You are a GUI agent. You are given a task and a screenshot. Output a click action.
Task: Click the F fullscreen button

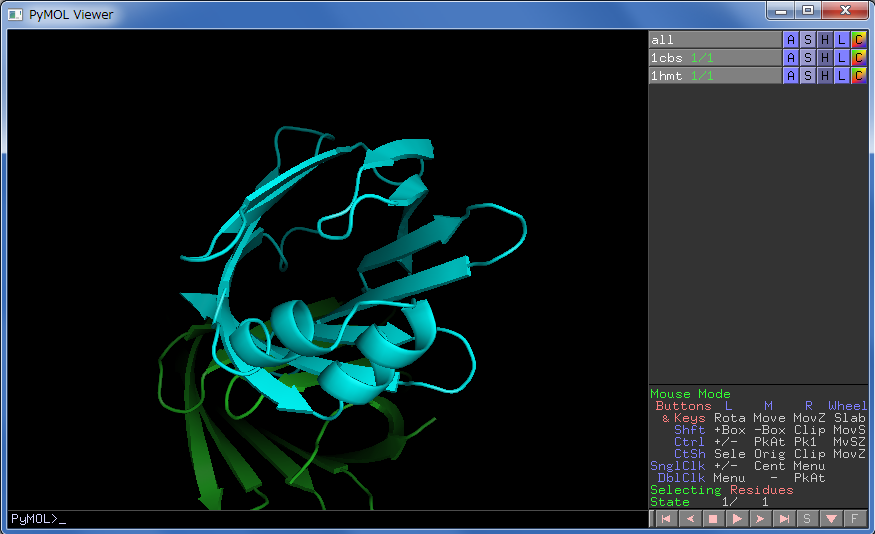click(x=854, y=519)
